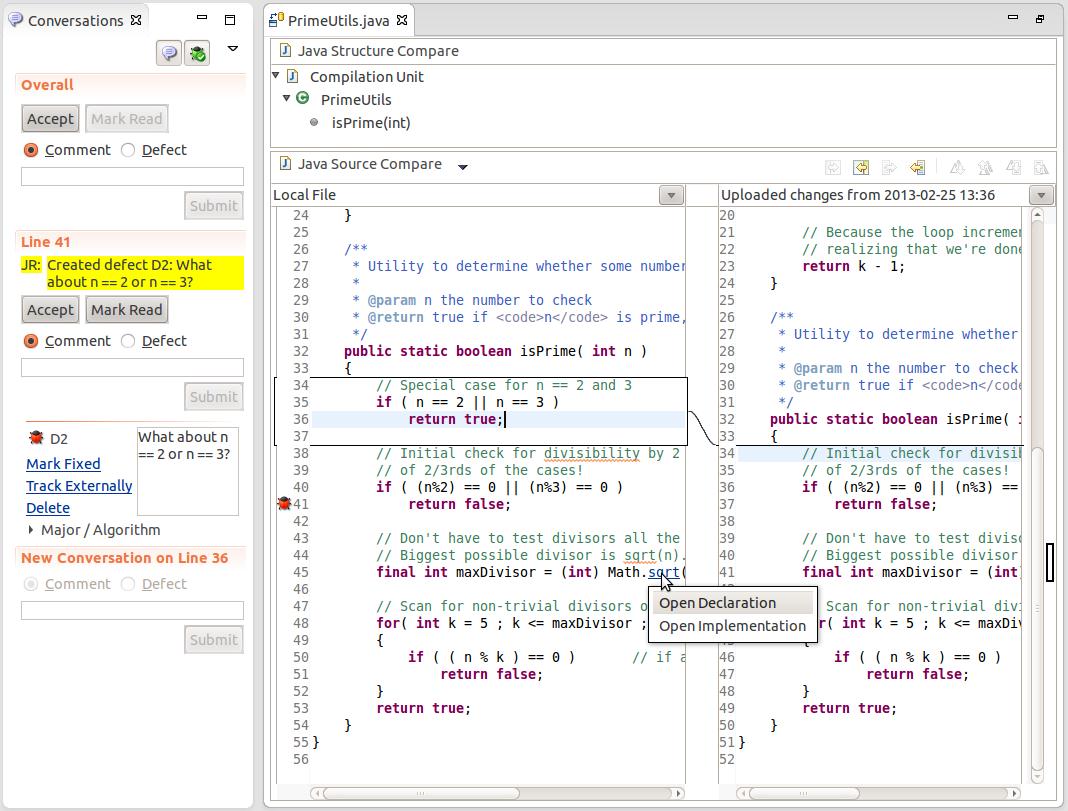
Task: Click the right-side vertical scrollbar
Action: [x=1037, y=497]
